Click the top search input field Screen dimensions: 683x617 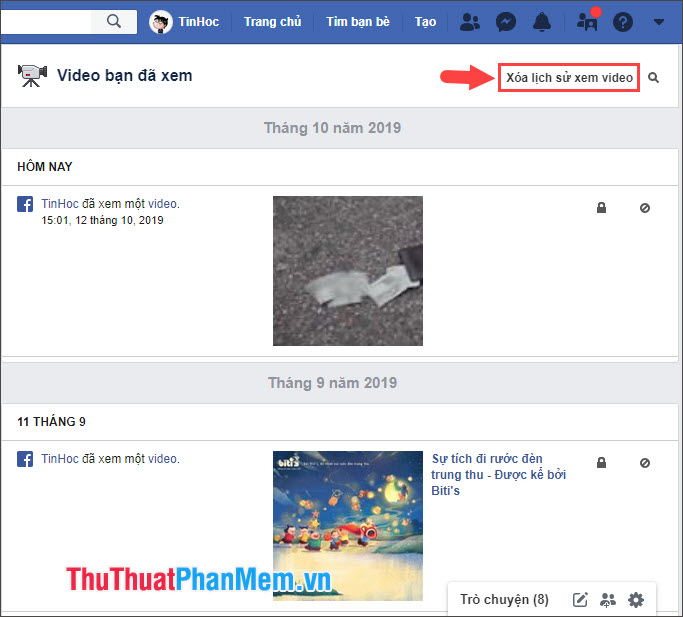pos(46,21)
